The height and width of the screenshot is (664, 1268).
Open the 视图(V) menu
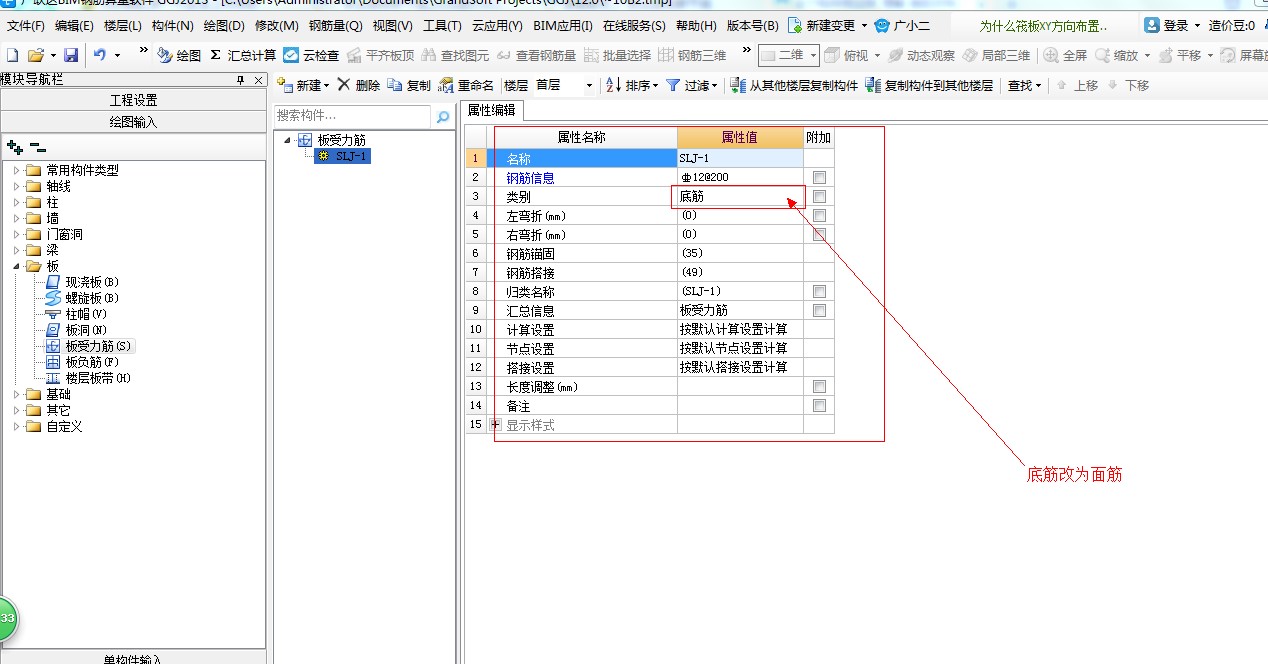[392, 25]
